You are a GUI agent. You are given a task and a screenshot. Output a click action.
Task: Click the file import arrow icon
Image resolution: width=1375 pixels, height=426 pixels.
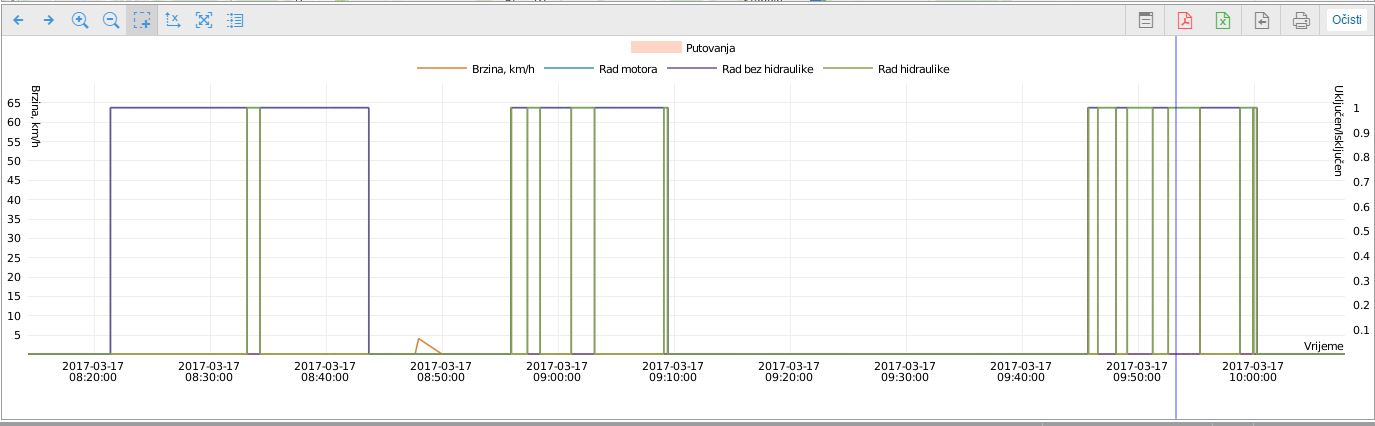point(1262,20)
